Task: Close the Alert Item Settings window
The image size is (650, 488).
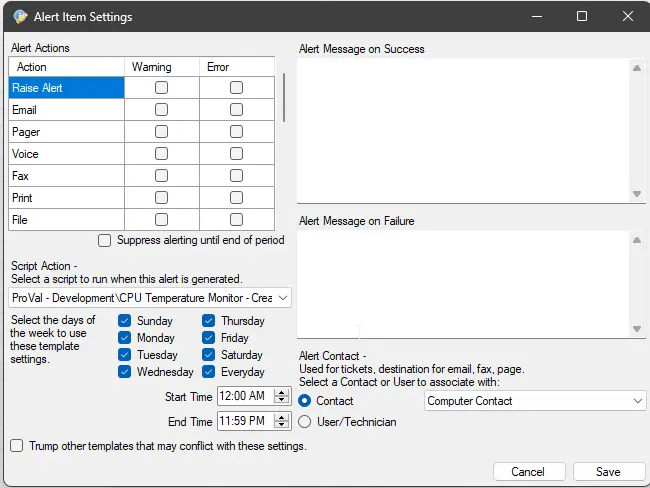Action: (x=628, y=16)
